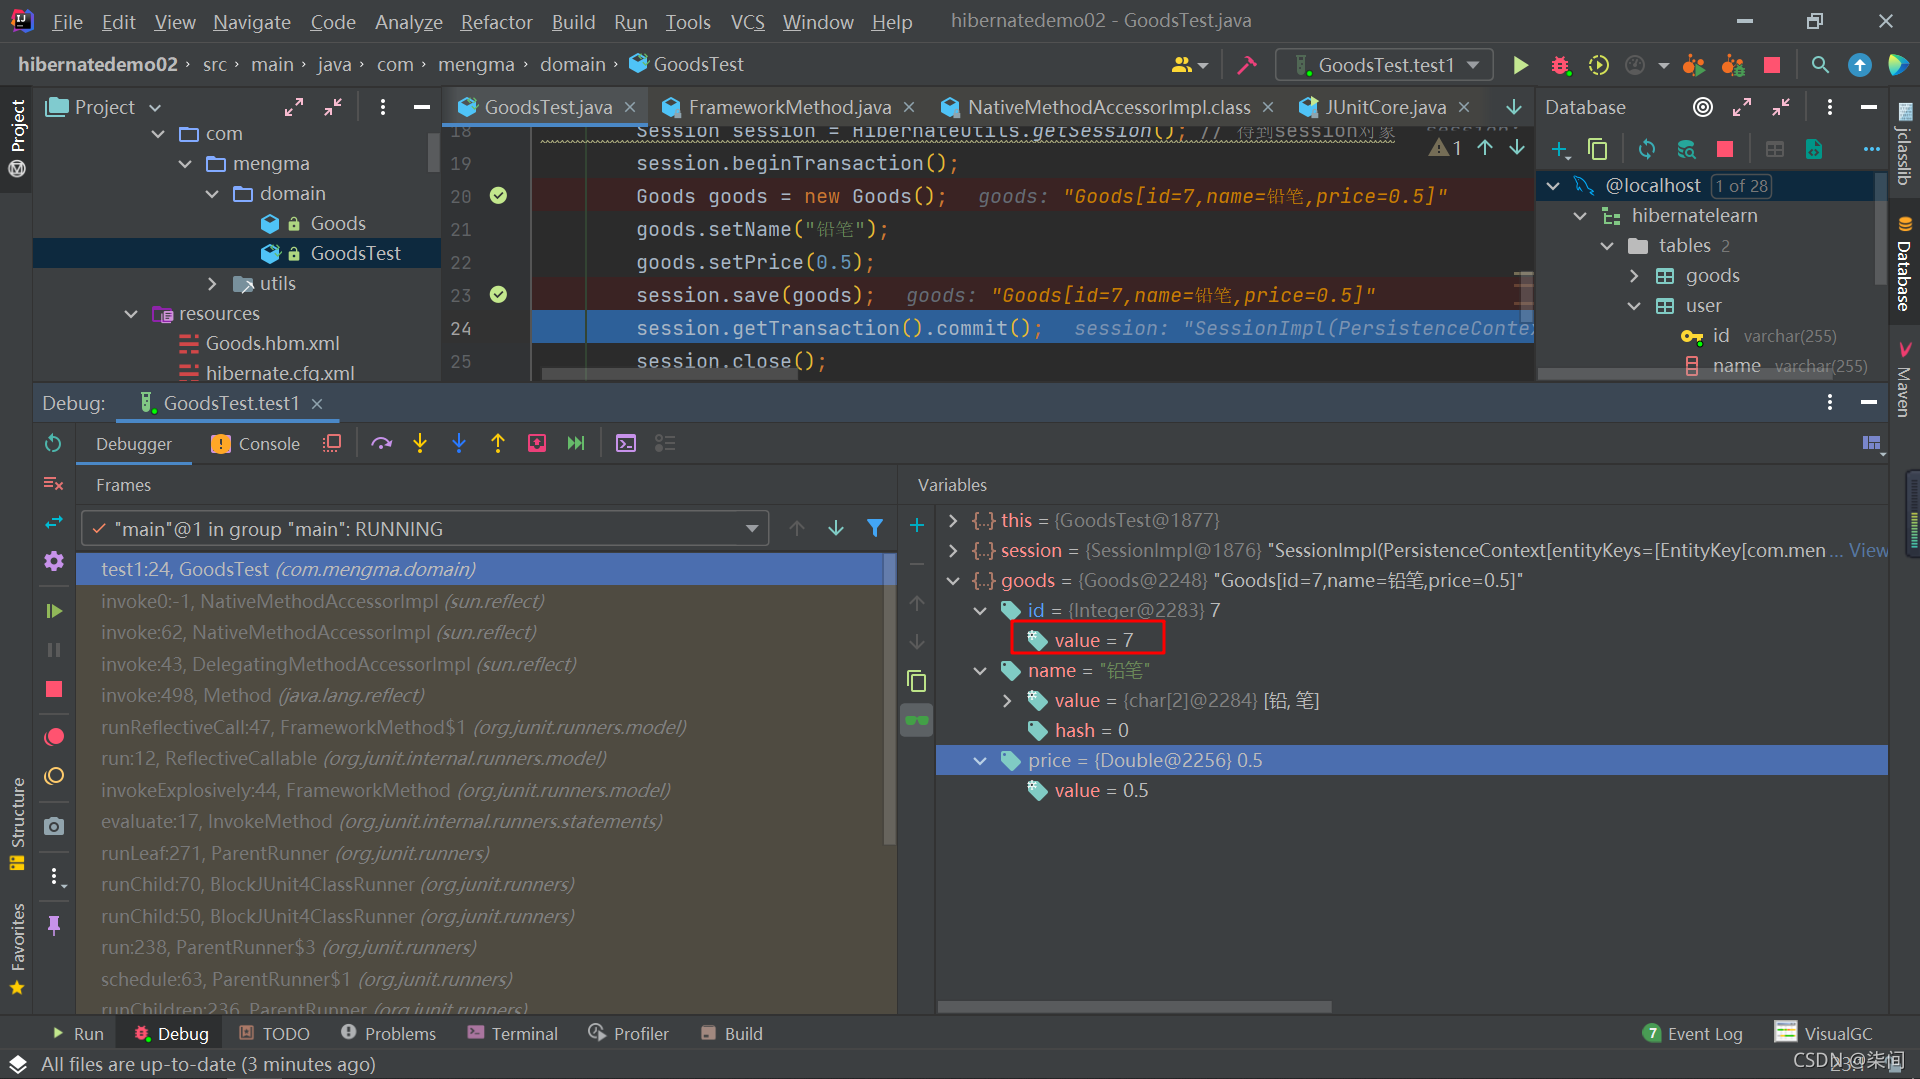The width and height of the screenshot is (1920, 1079).
Task: Open Terminal tool window
Action: tap(512, 1033)
